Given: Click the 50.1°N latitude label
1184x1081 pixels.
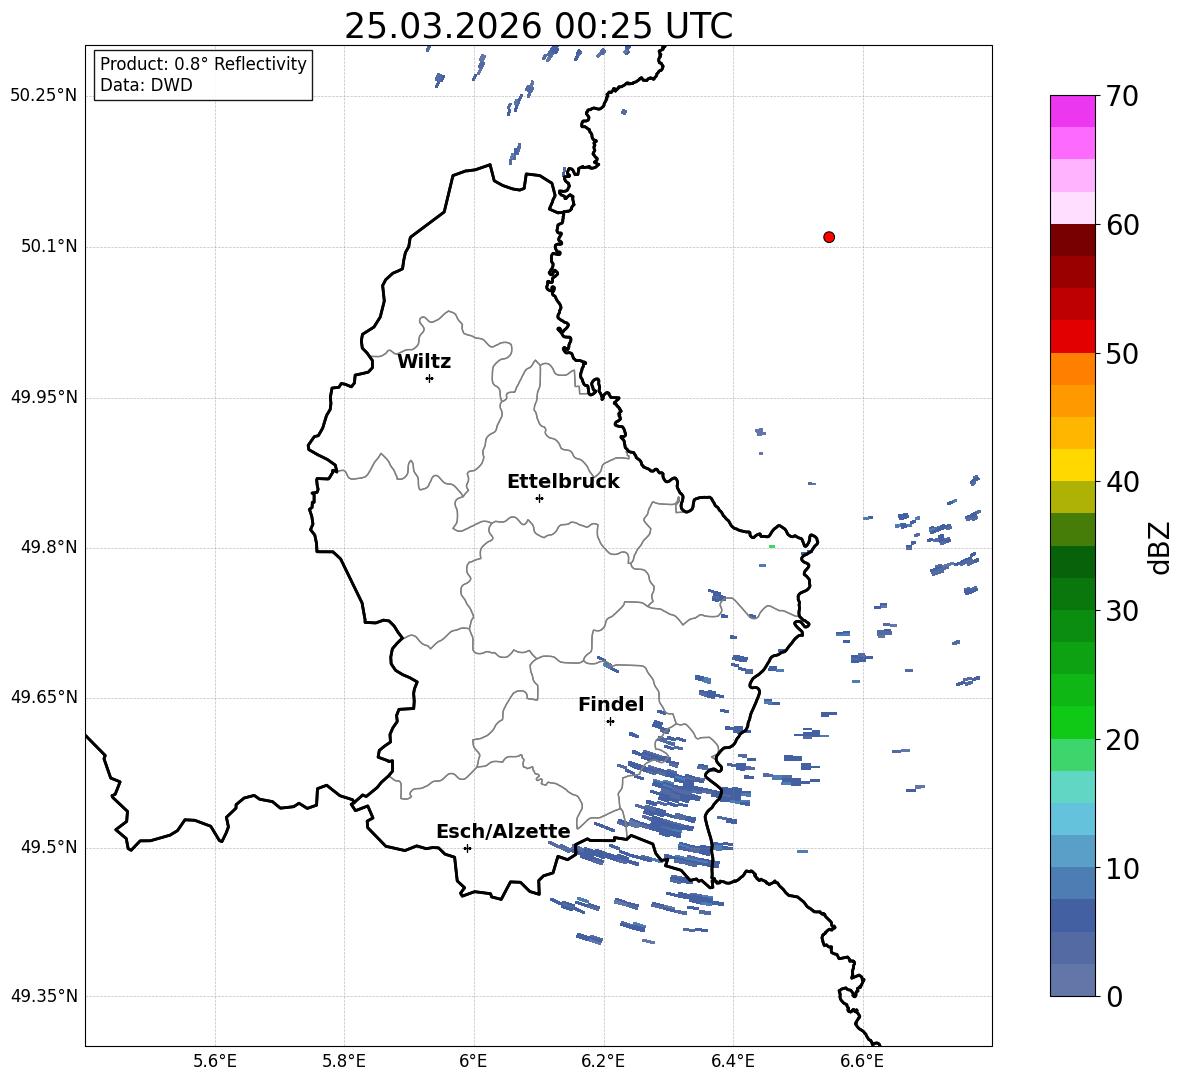Looking at the screenshot, I should 49,247.
